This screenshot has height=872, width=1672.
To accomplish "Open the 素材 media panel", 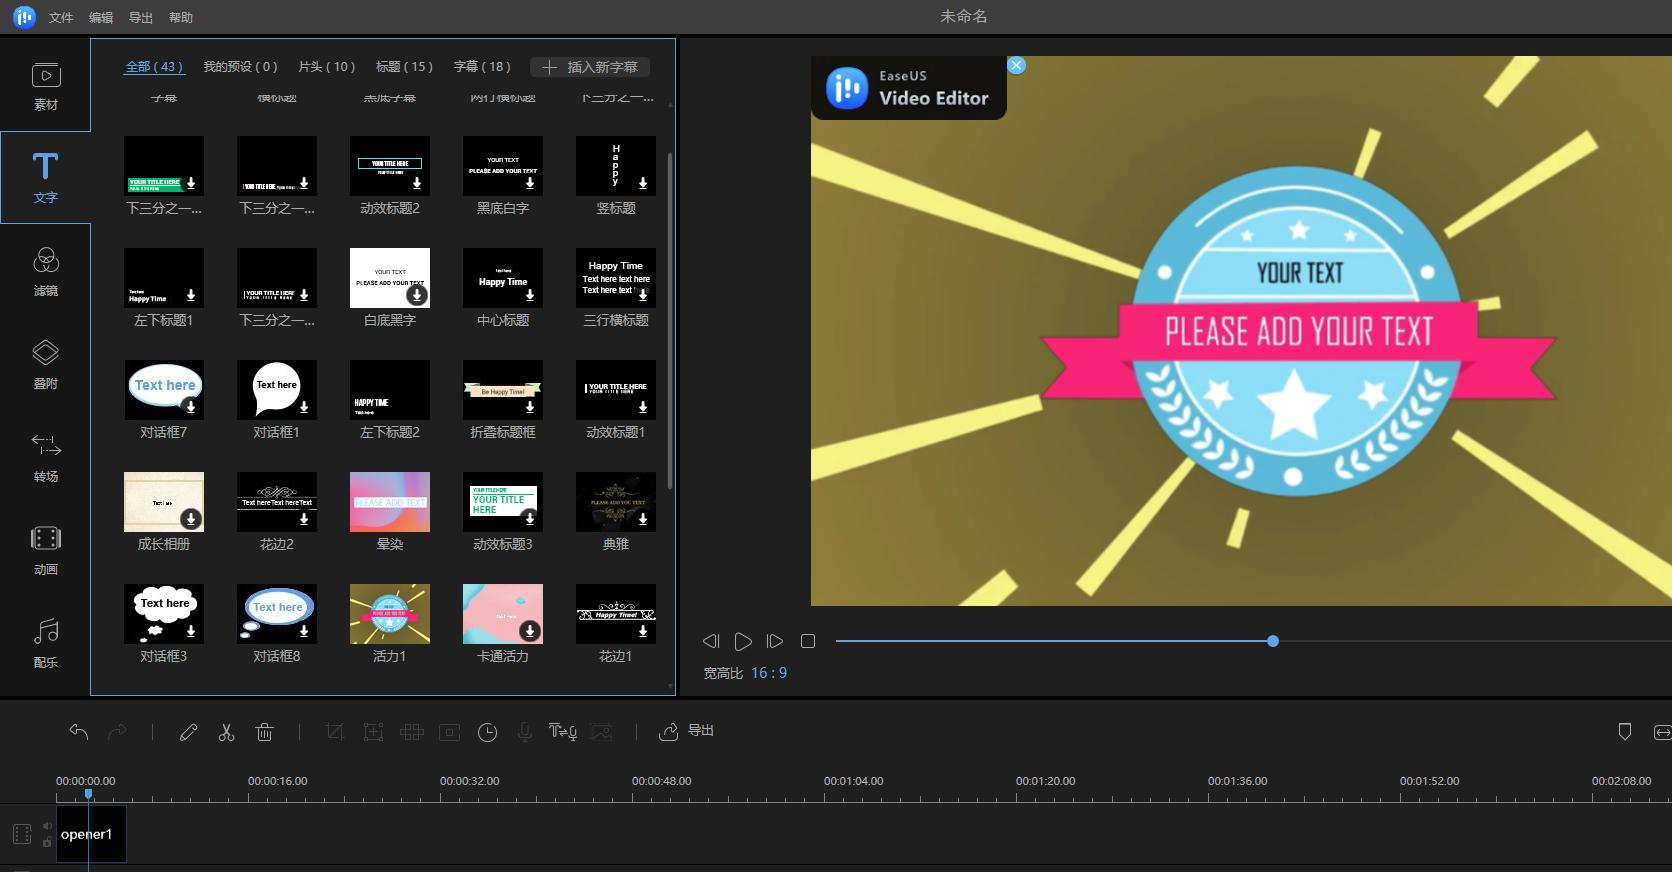I will click(46, 86).
